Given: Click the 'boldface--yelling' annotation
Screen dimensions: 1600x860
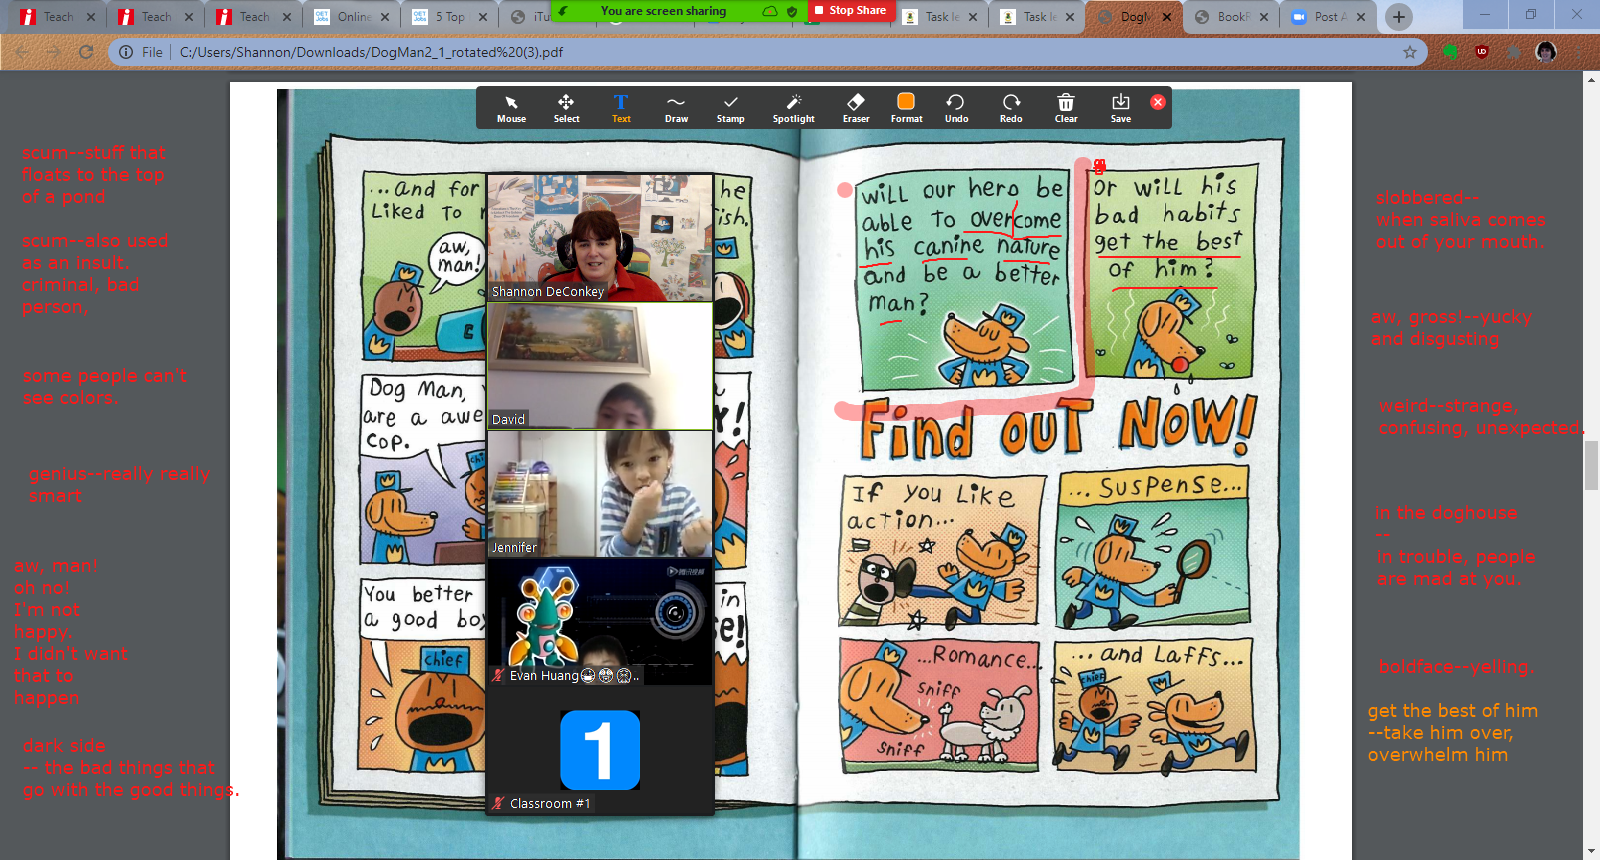Looking at the screenshot, I should 1456,667.
